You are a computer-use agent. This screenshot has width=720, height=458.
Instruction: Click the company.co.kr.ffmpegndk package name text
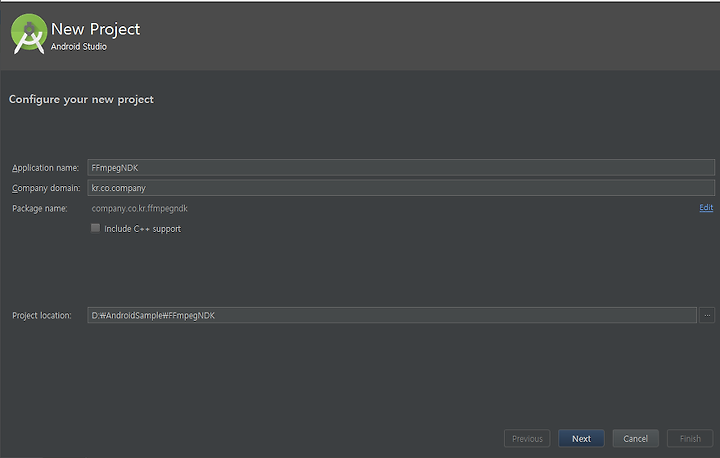tap(140, 209)
